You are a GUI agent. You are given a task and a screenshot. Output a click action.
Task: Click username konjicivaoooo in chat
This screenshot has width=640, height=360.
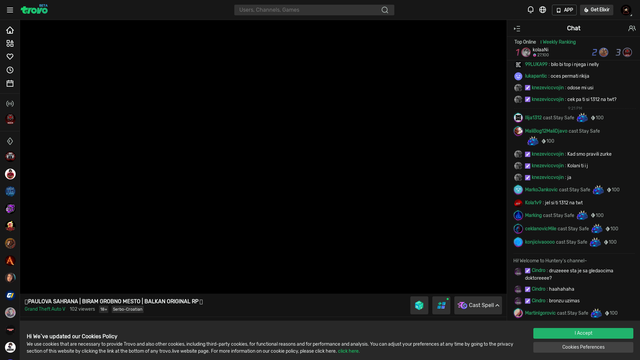pyautogui.click(x=540, y=242)
